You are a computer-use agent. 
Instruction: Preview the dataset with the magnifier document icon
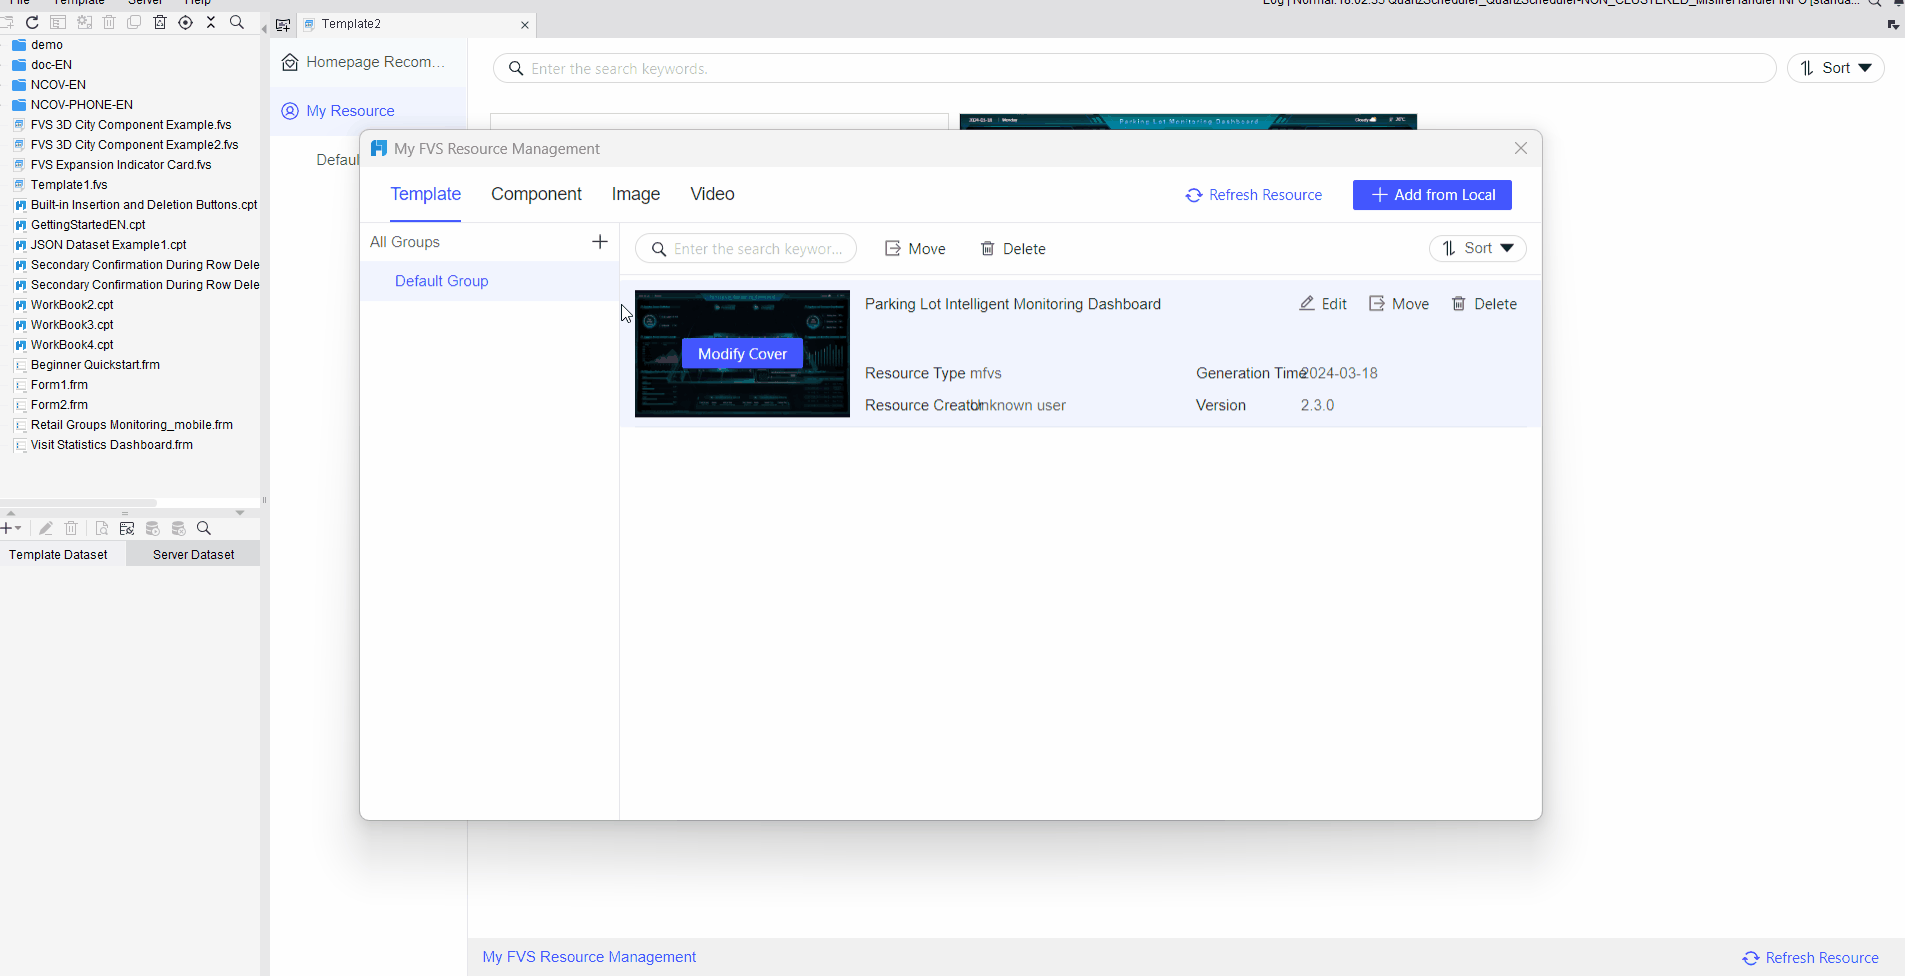(x=101, y=528)
